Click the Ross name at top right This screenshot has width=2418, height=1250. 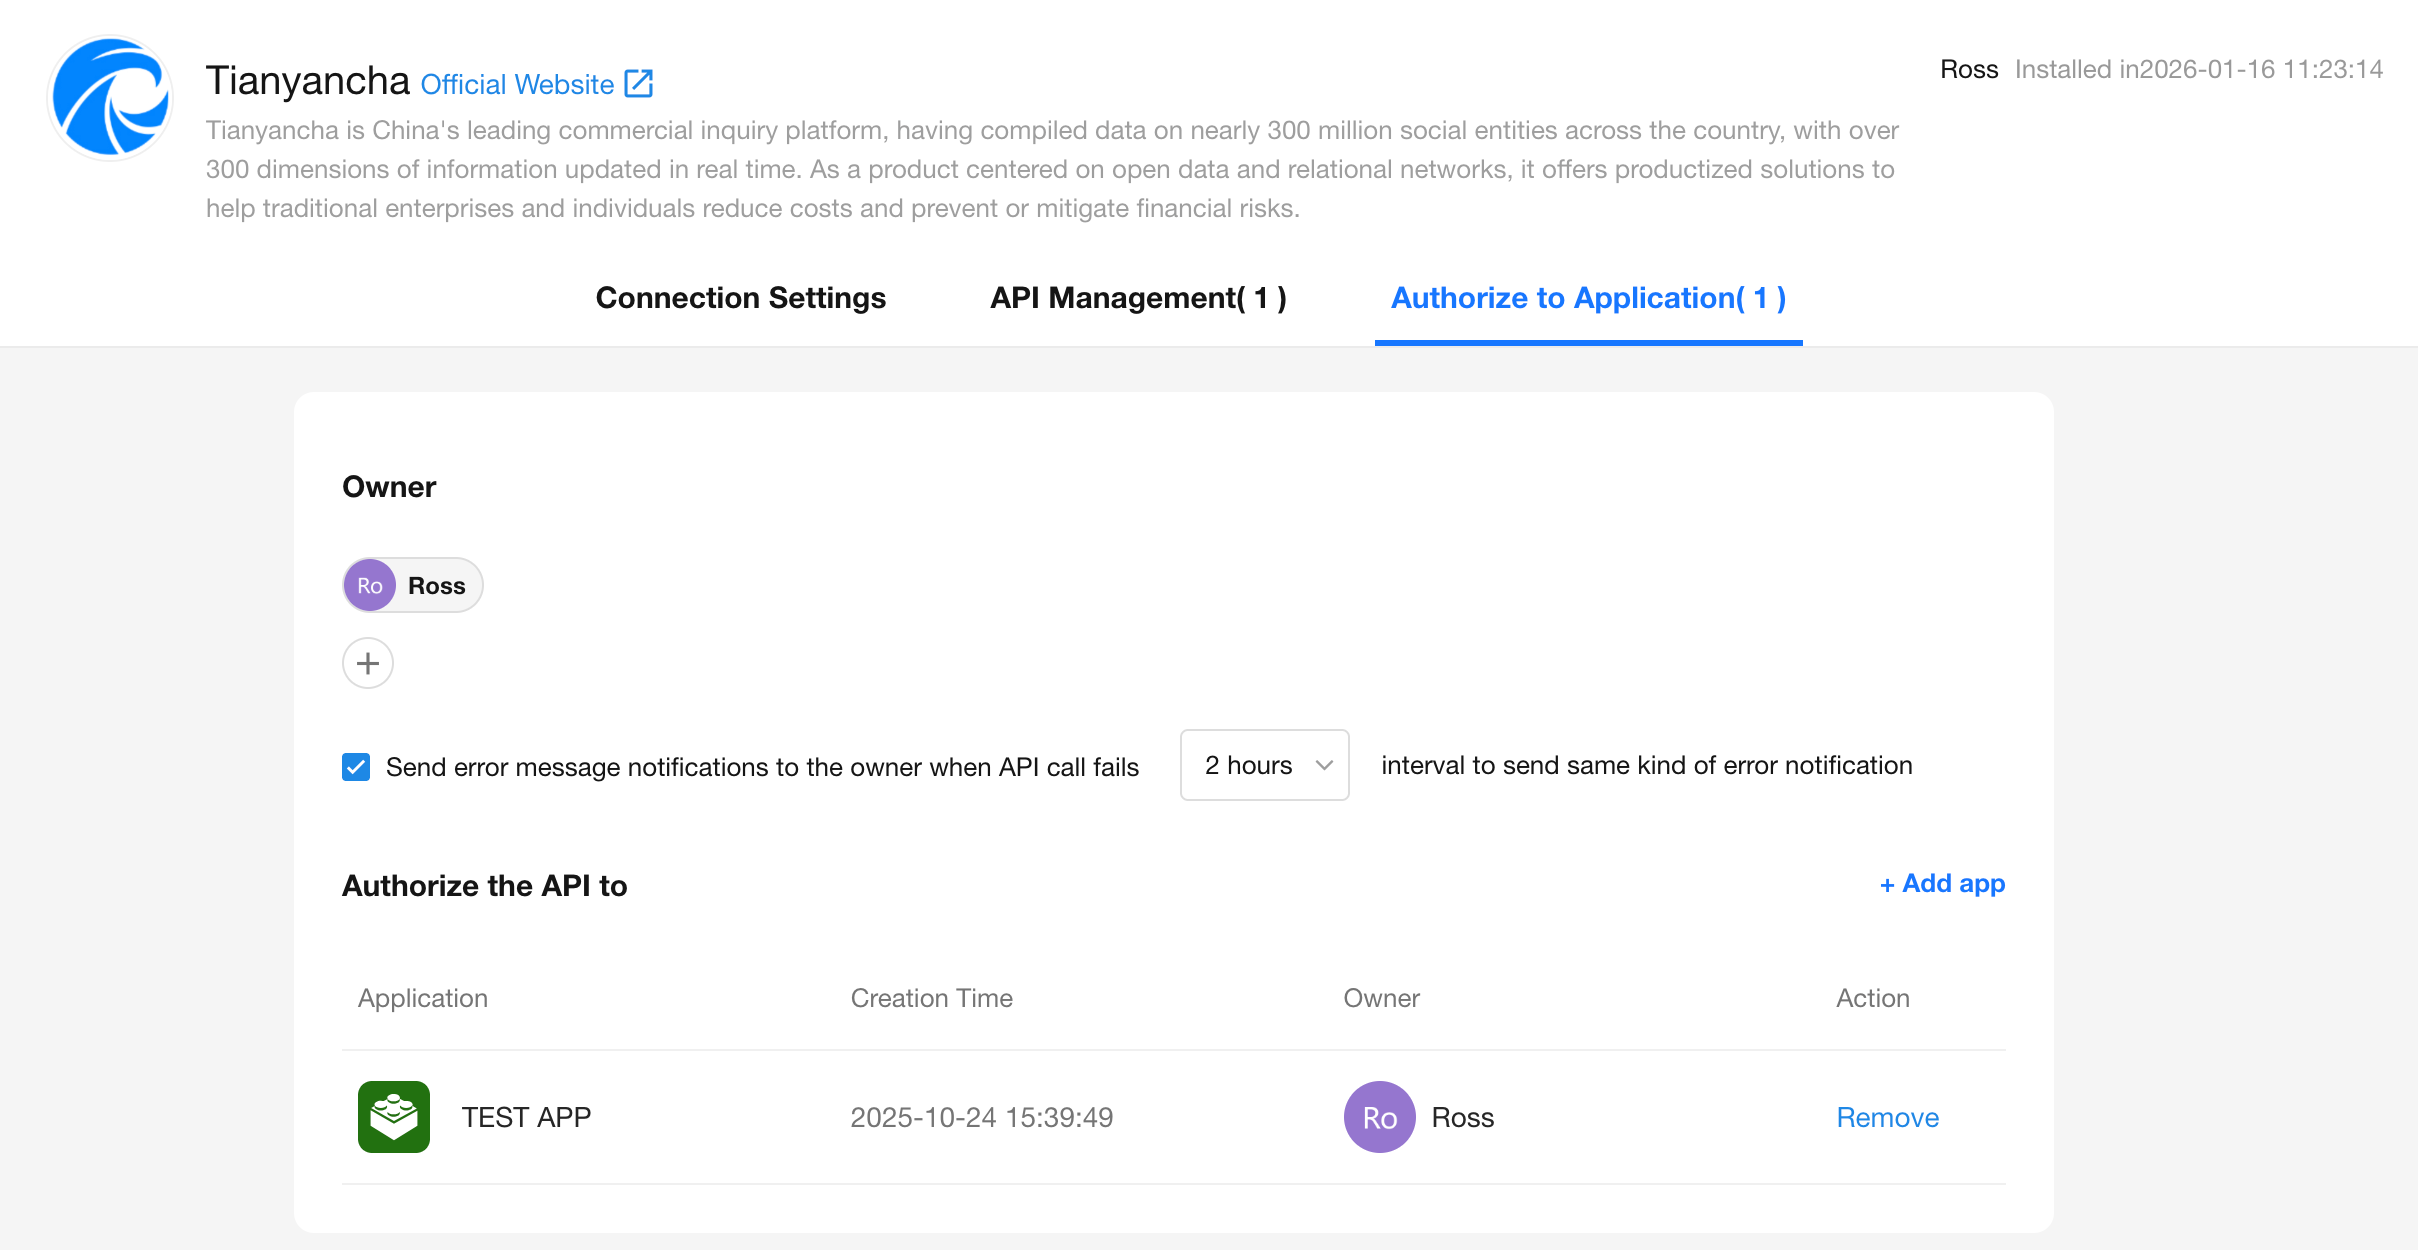click(x=1968, y=69)
